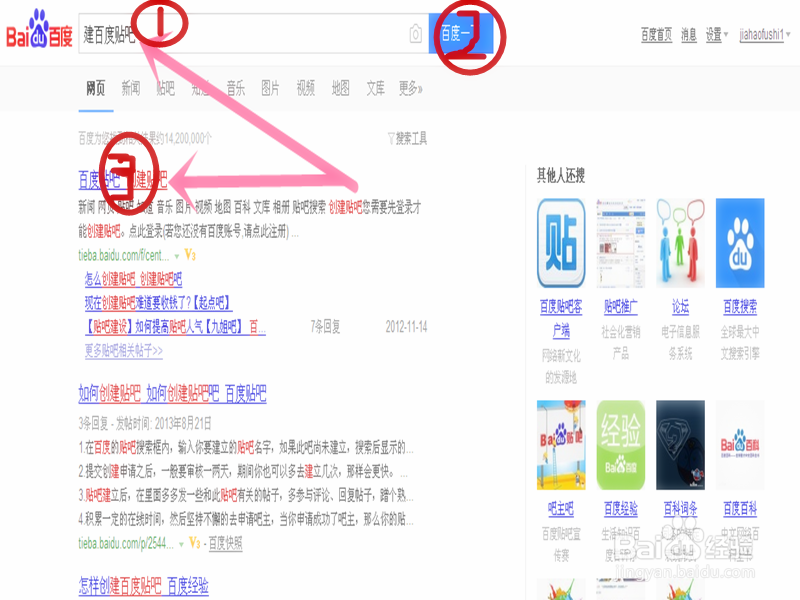Open the 更多» tab

click(411, 88)
